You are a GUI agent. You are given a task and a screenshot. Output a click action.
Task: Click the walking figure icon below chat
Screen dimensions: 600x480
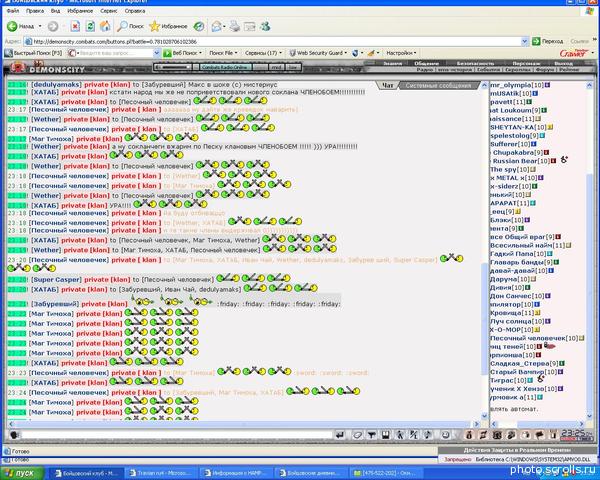[x=399, y=435]
